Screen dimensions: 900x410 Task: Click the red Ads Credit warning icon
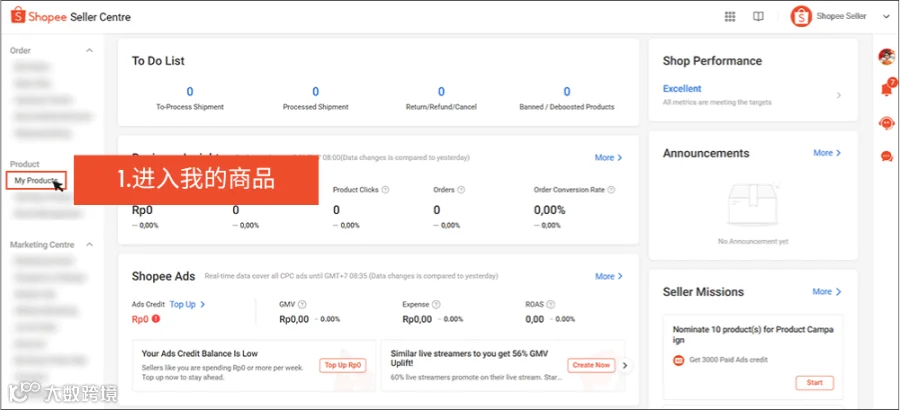156,319
